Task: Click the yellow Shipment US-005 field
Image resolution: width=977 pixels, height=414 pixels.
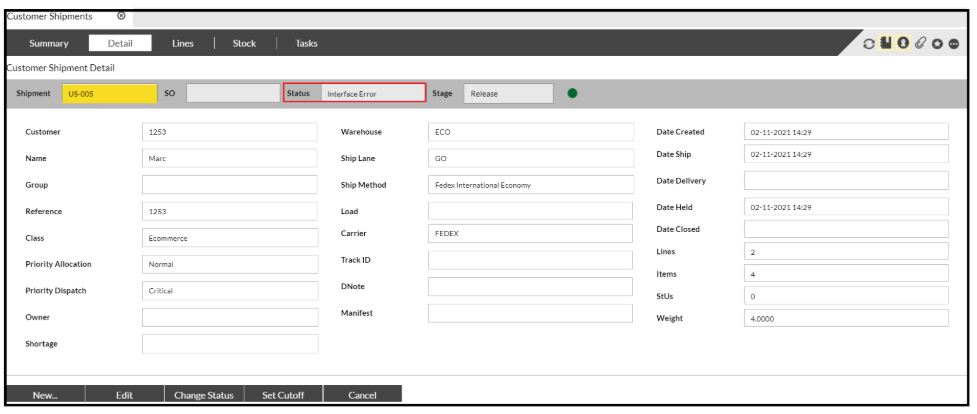Action: pos(108,94)
